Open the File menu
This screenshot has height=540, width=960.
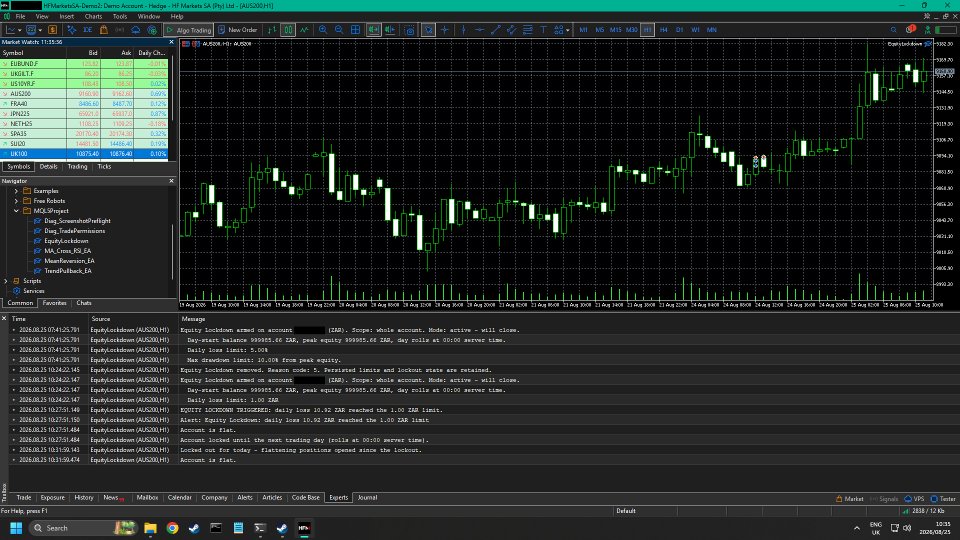click(20, 17)
